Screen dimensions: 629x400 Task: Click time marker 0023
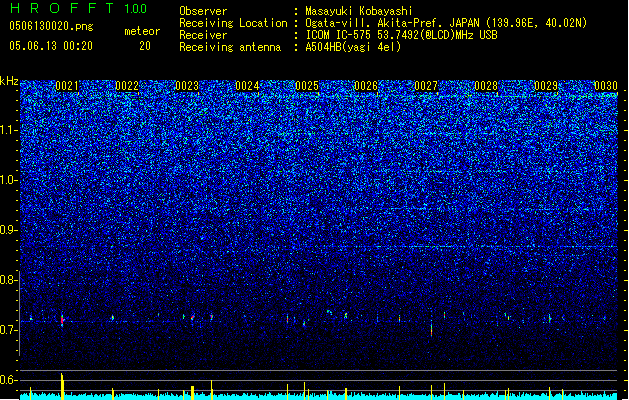tap(187, 86)
